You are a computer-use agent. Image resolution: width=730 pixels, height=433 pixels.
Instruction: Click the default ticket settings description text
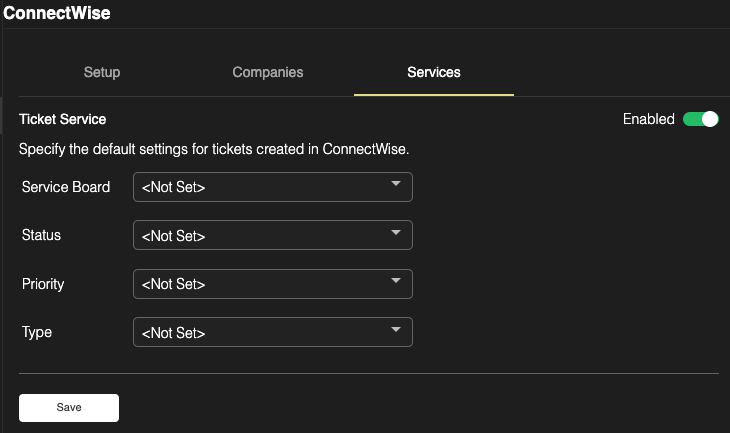(x=215, y=150)
